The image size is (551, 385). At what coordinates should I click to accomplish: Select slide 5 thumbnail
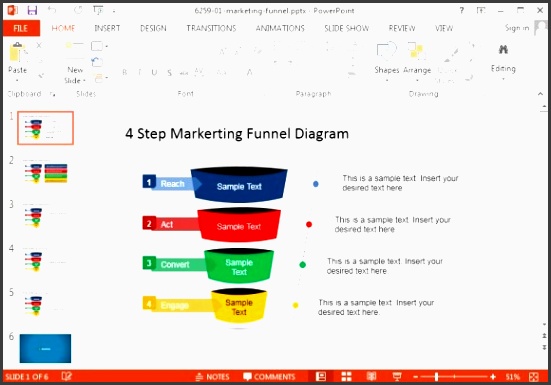[x=45, y=305]
